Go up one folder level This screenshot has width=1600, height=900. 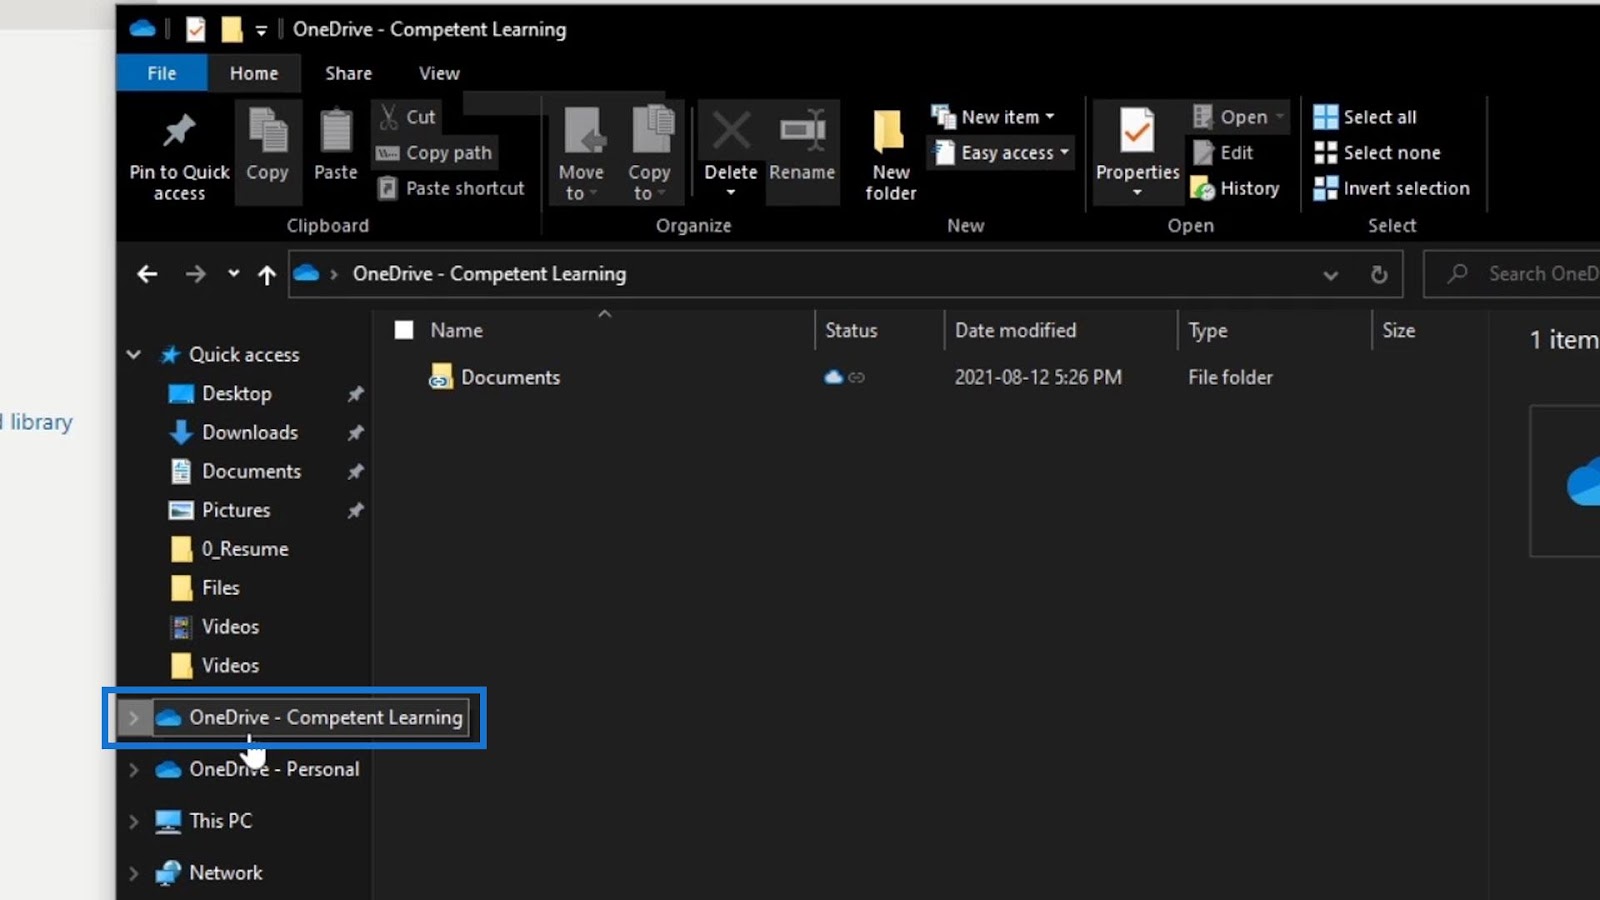(x=266, y=274)
